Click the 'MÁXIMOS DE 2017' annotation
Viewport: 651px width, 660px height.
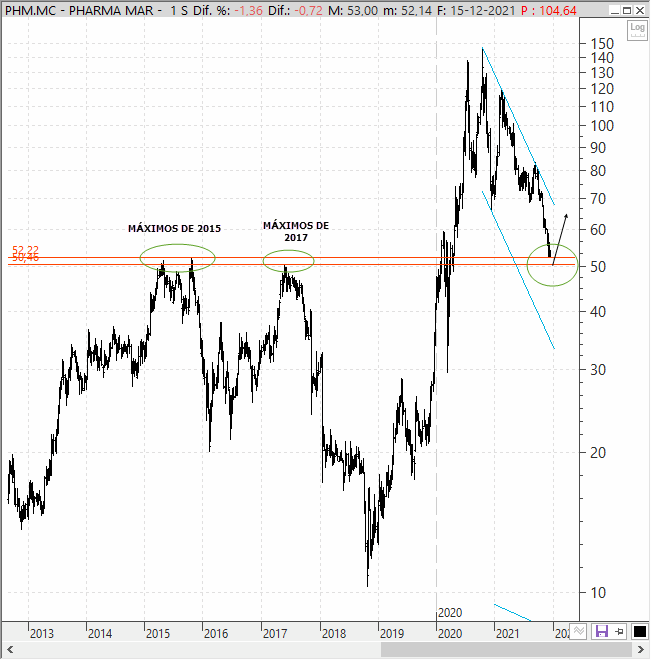296,232
